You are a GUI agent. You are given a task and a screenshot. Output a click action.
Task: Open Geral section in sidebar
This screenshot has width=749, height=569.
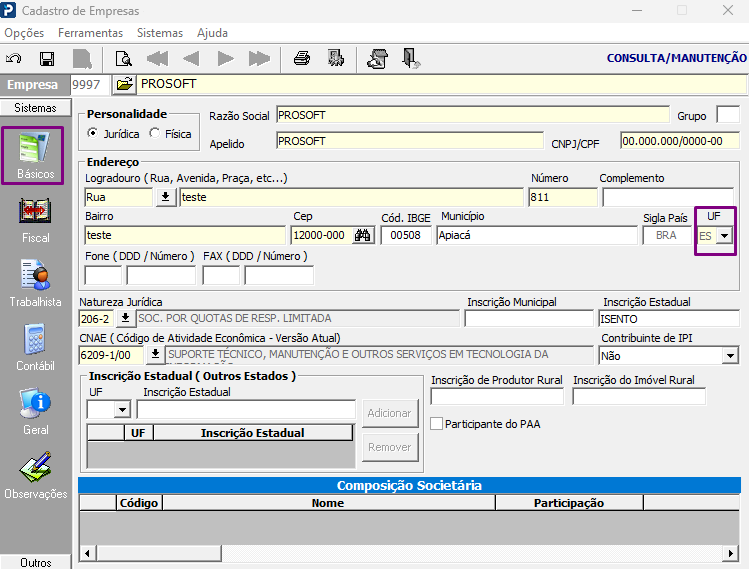[35, 412]
